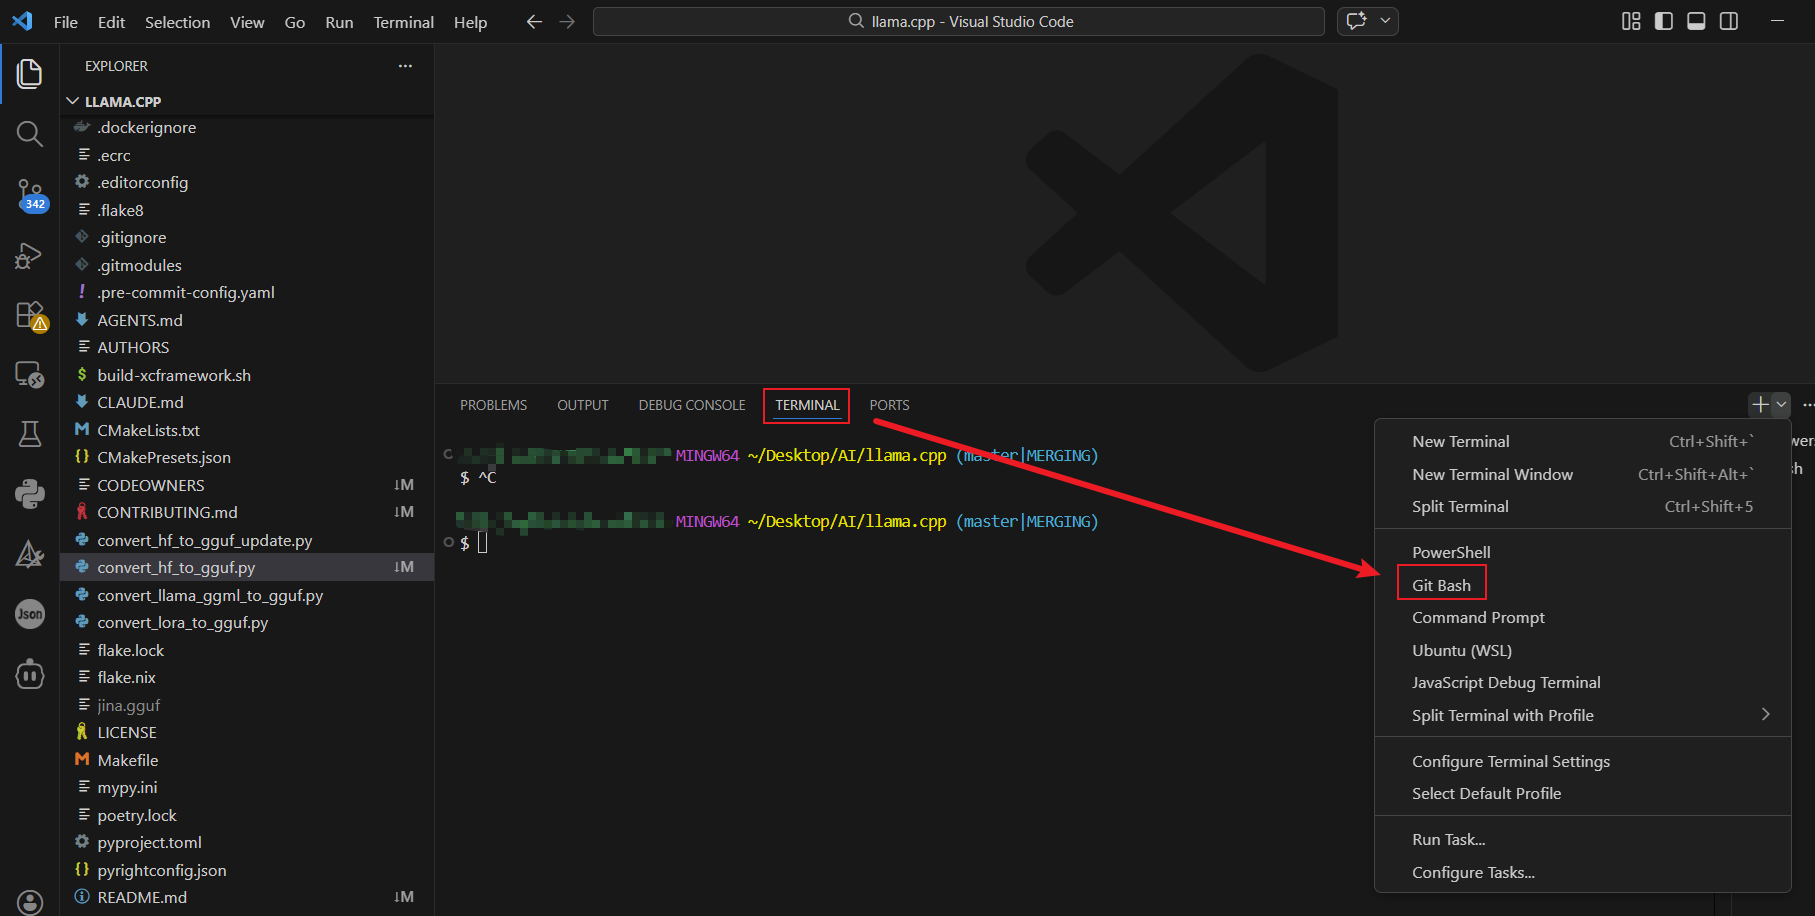1815x916 pixels.
Task: Open the Extensions view icon
Action: click(x=30, y=316)
